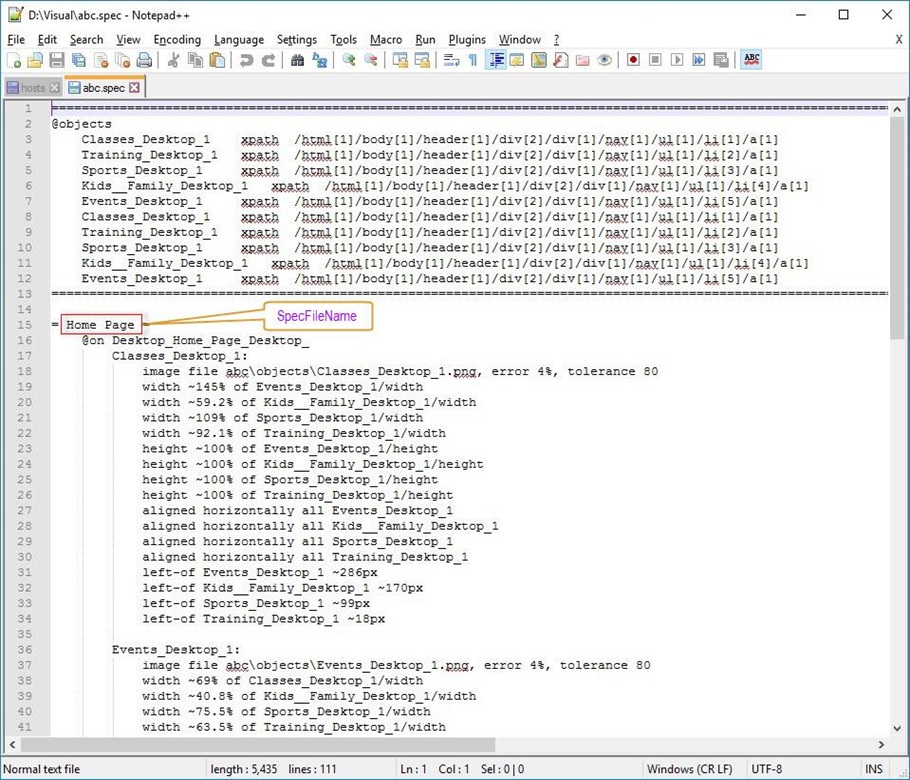
Task: Open the Function List toolbar icon
Action: click(x=561, y=60)
